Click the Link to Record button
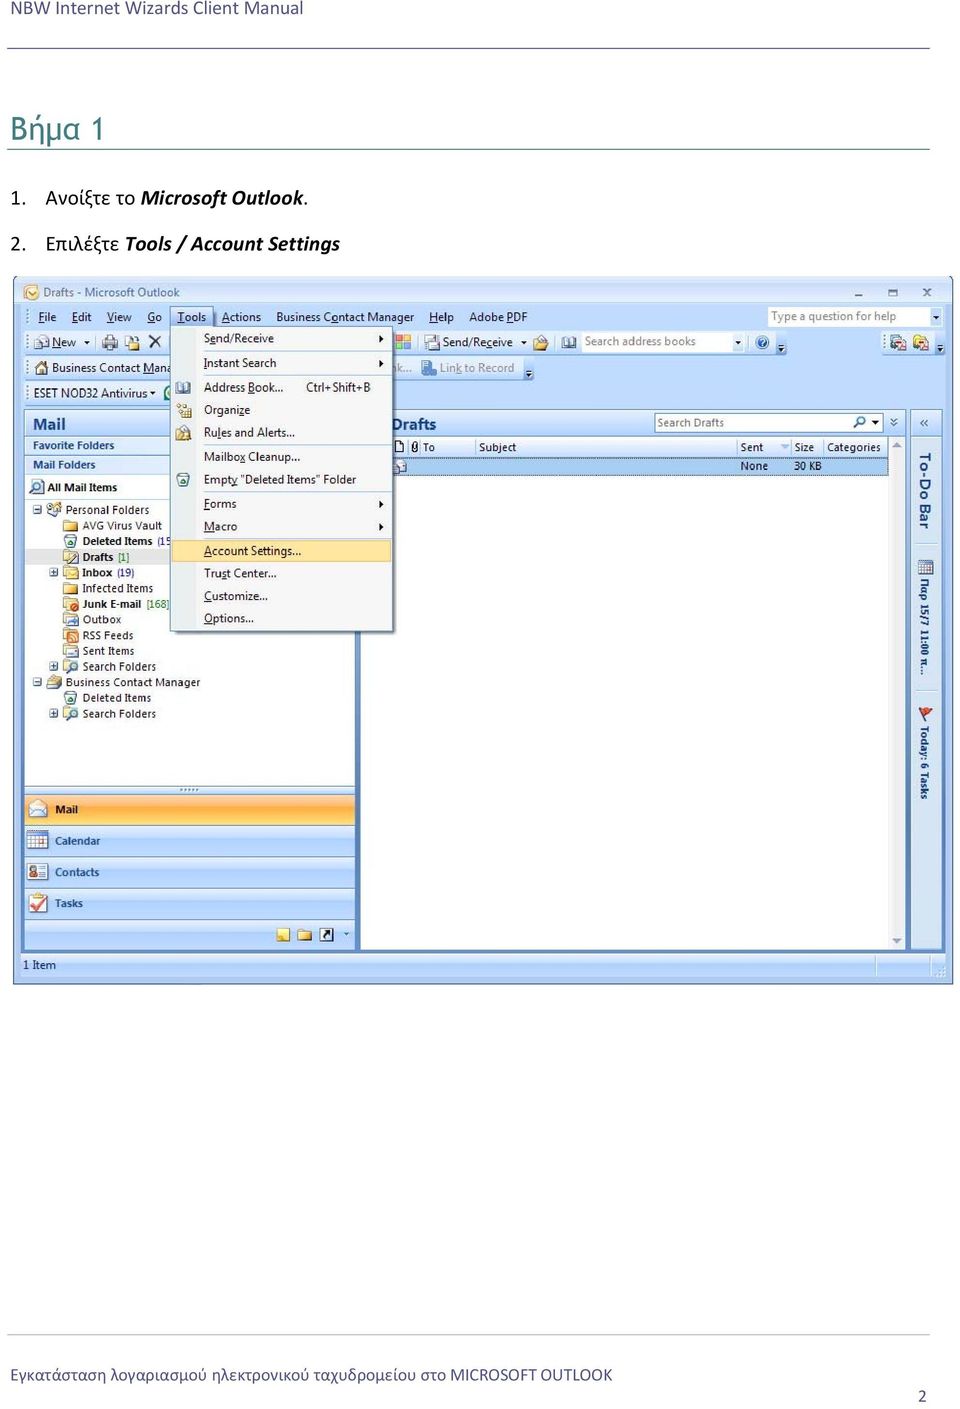Viewport: 960px width, 1409px height. (x=468, y=368)
